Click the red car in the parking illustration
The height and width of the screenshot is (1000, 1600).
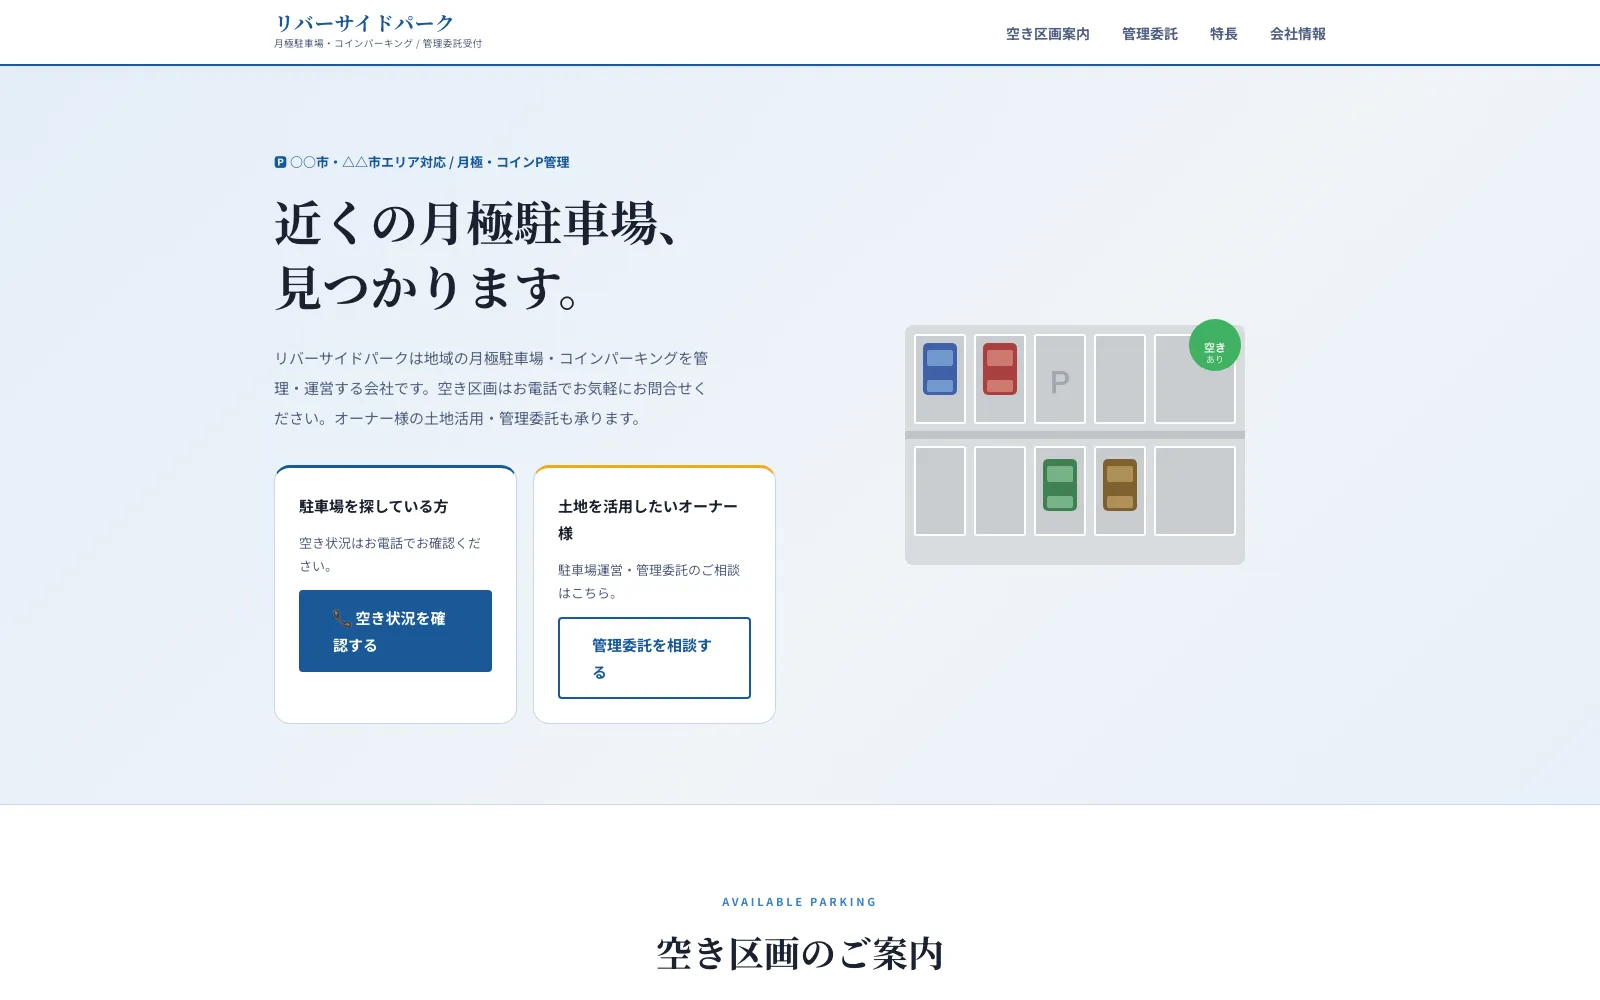[x=1000, y=369]
